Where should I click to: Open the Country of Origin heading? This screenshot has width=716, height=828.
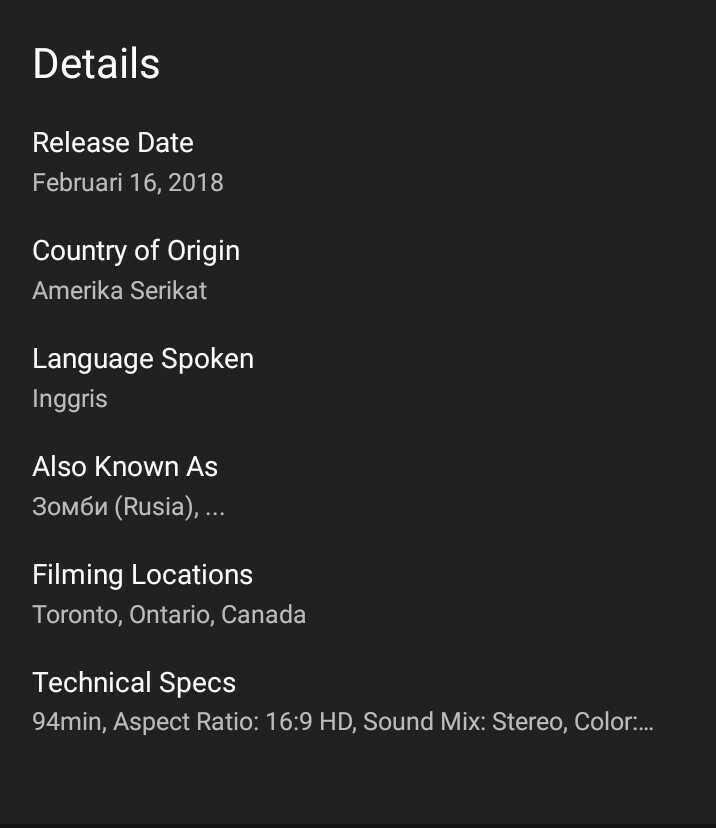(136, 251)
